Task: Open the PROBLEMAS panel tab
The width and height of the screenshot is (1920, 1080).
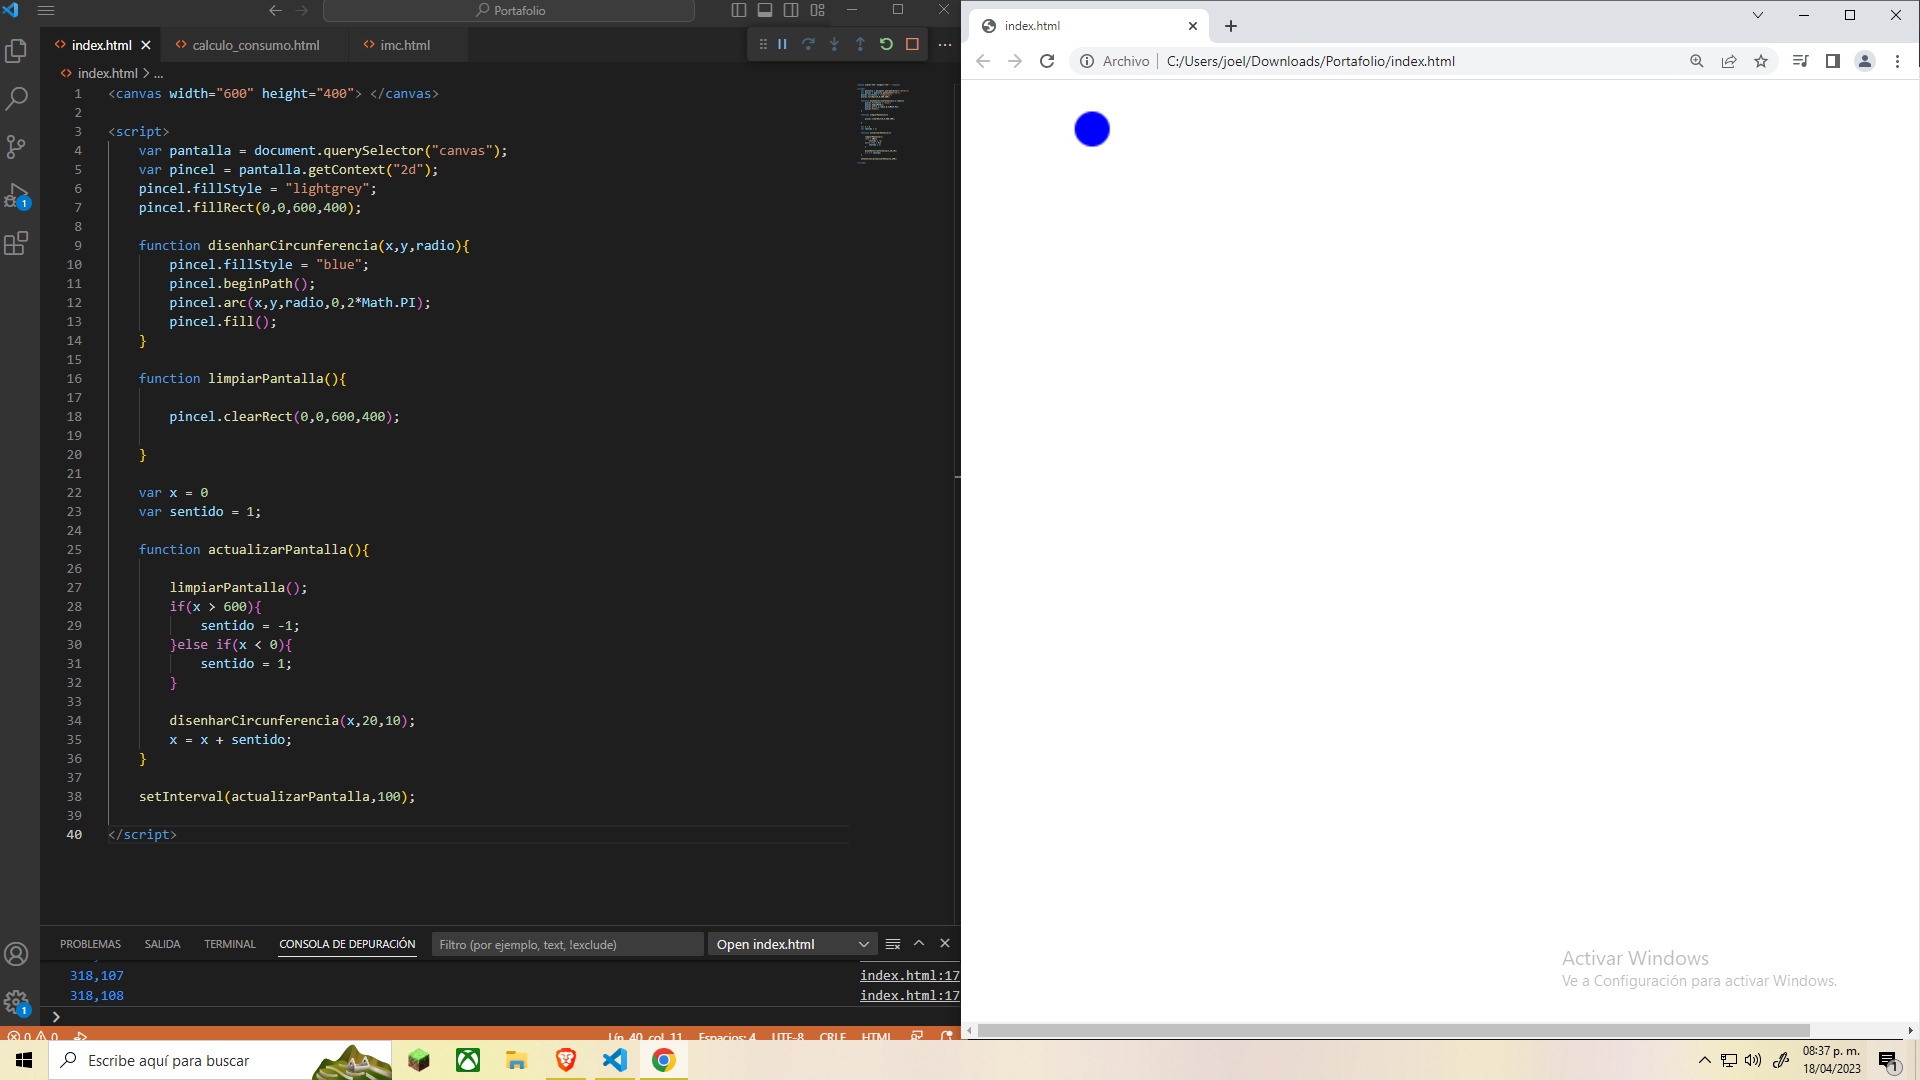Action: 90,944
